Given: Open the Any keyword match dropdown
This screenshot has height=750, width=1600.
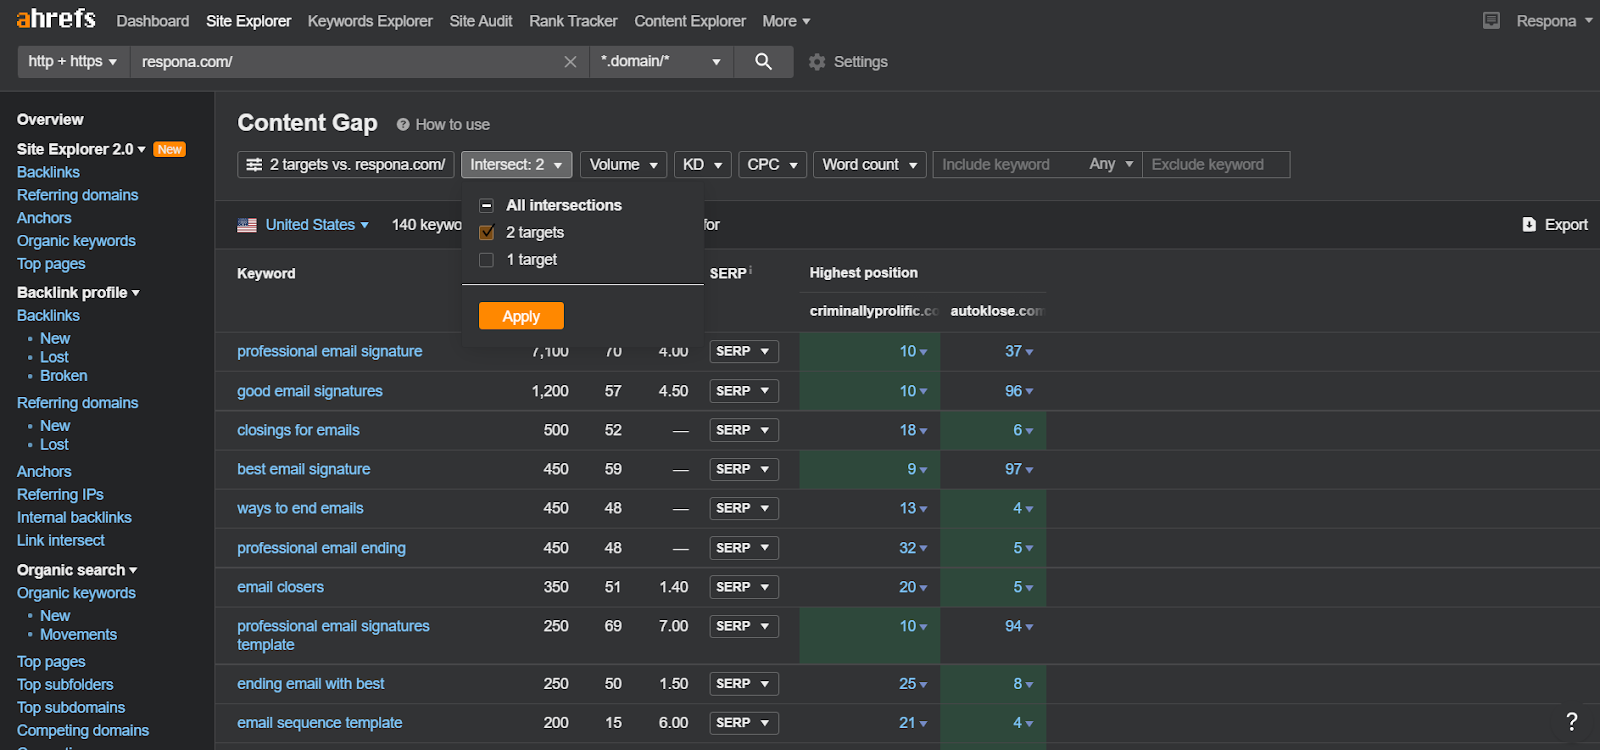Looking at the screenshot, I should tap(1111, 165).
